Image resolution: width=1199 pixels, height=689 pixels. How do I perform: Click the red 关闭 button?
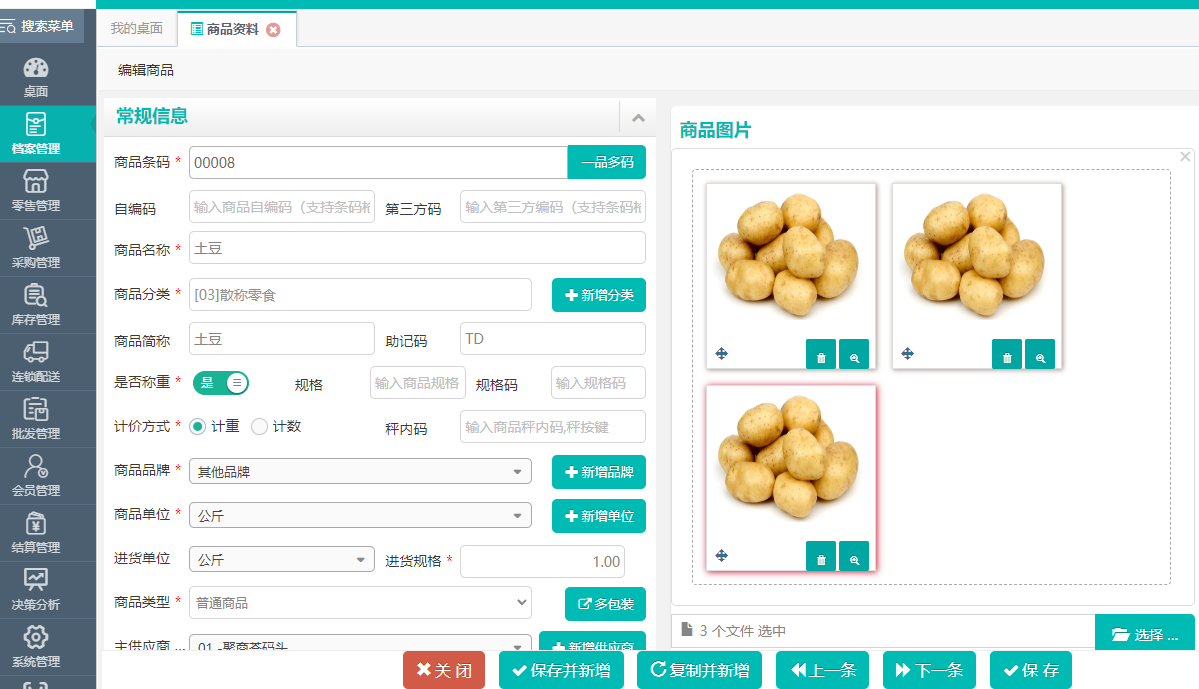point(444,671)
